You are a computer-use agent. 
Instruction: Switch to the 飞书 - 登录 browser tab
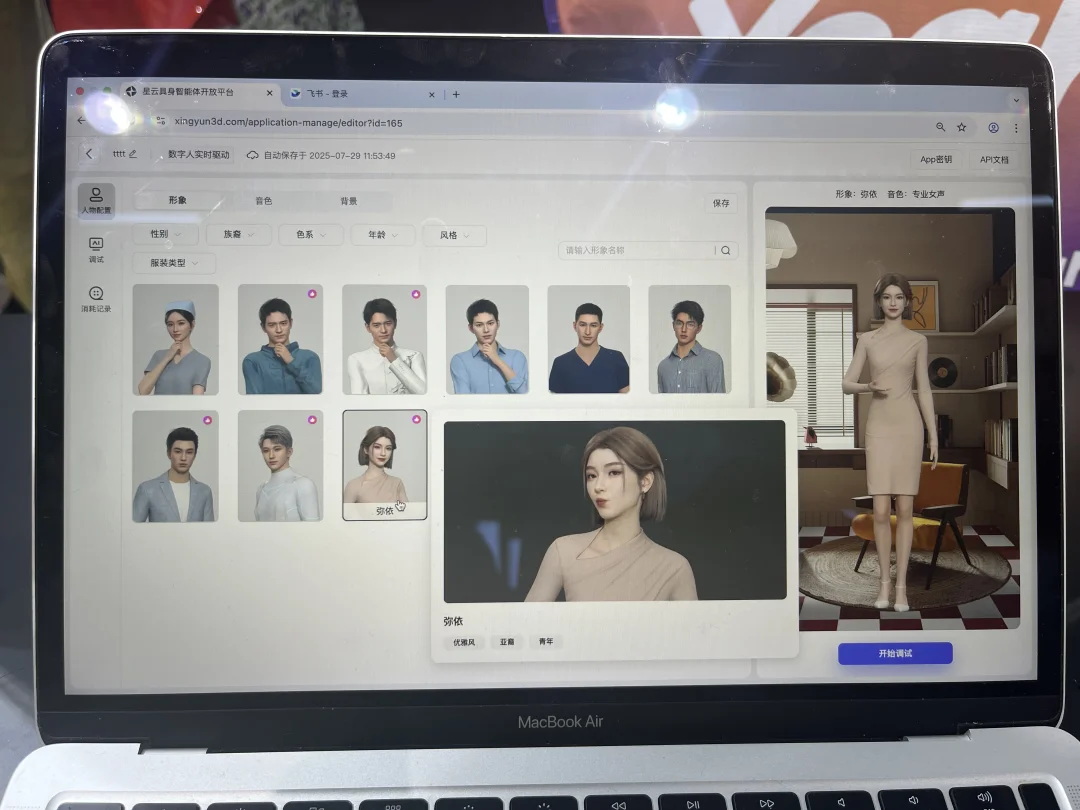362,94
